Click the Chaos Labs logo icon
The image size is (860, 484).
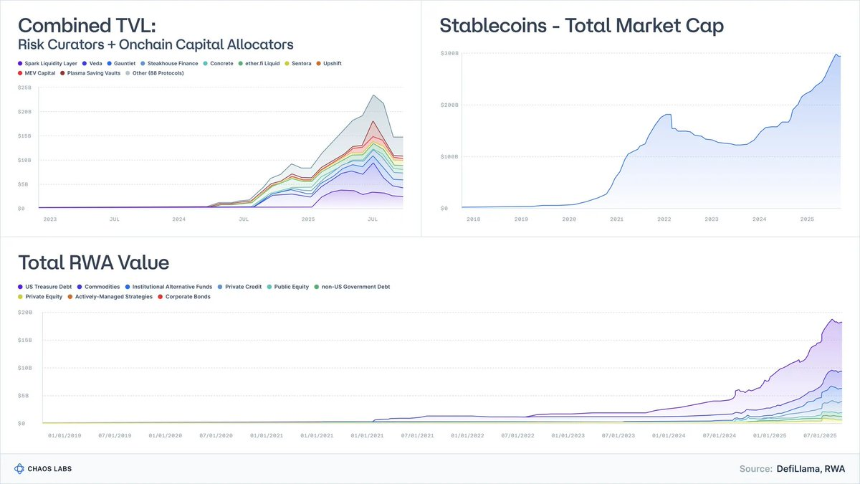point(19,469)
